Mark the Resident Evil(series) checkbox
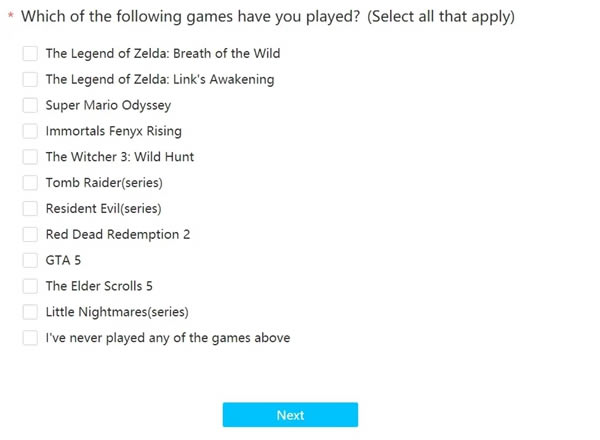600x440 pixels. point(30,209)
